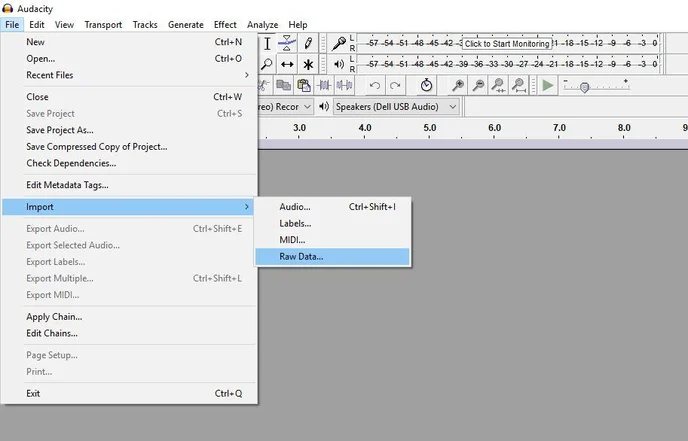Choose Check Dependencies...

click(x=129, y=163)
